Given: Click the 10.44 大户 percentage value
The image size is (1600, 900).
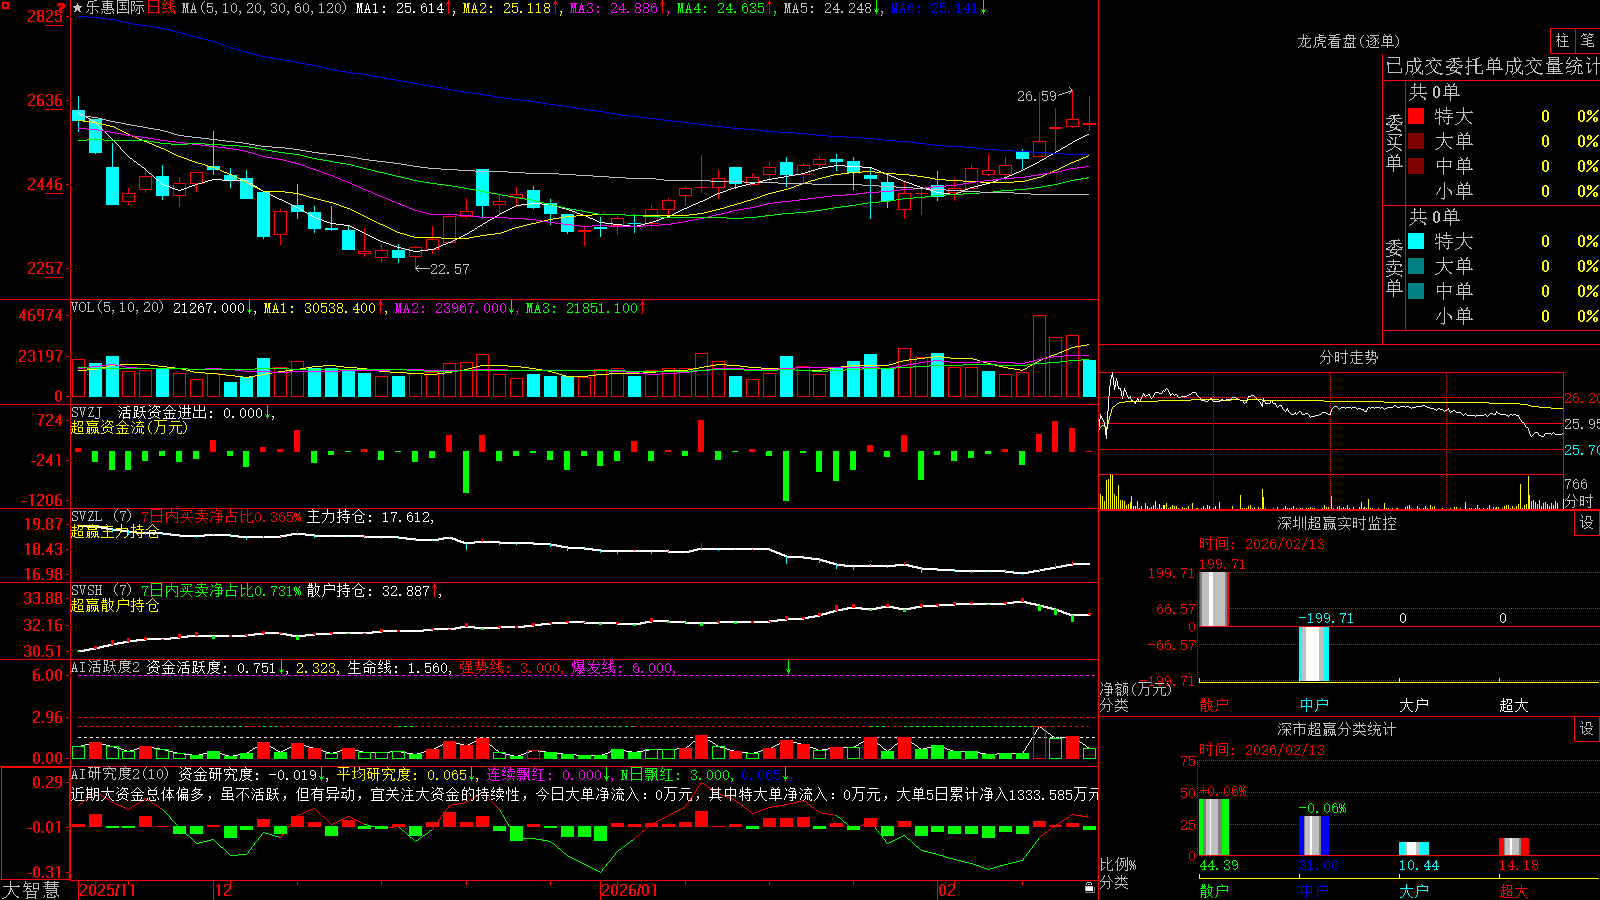Looking at the screenshot, I should [x=1419, y=865].
